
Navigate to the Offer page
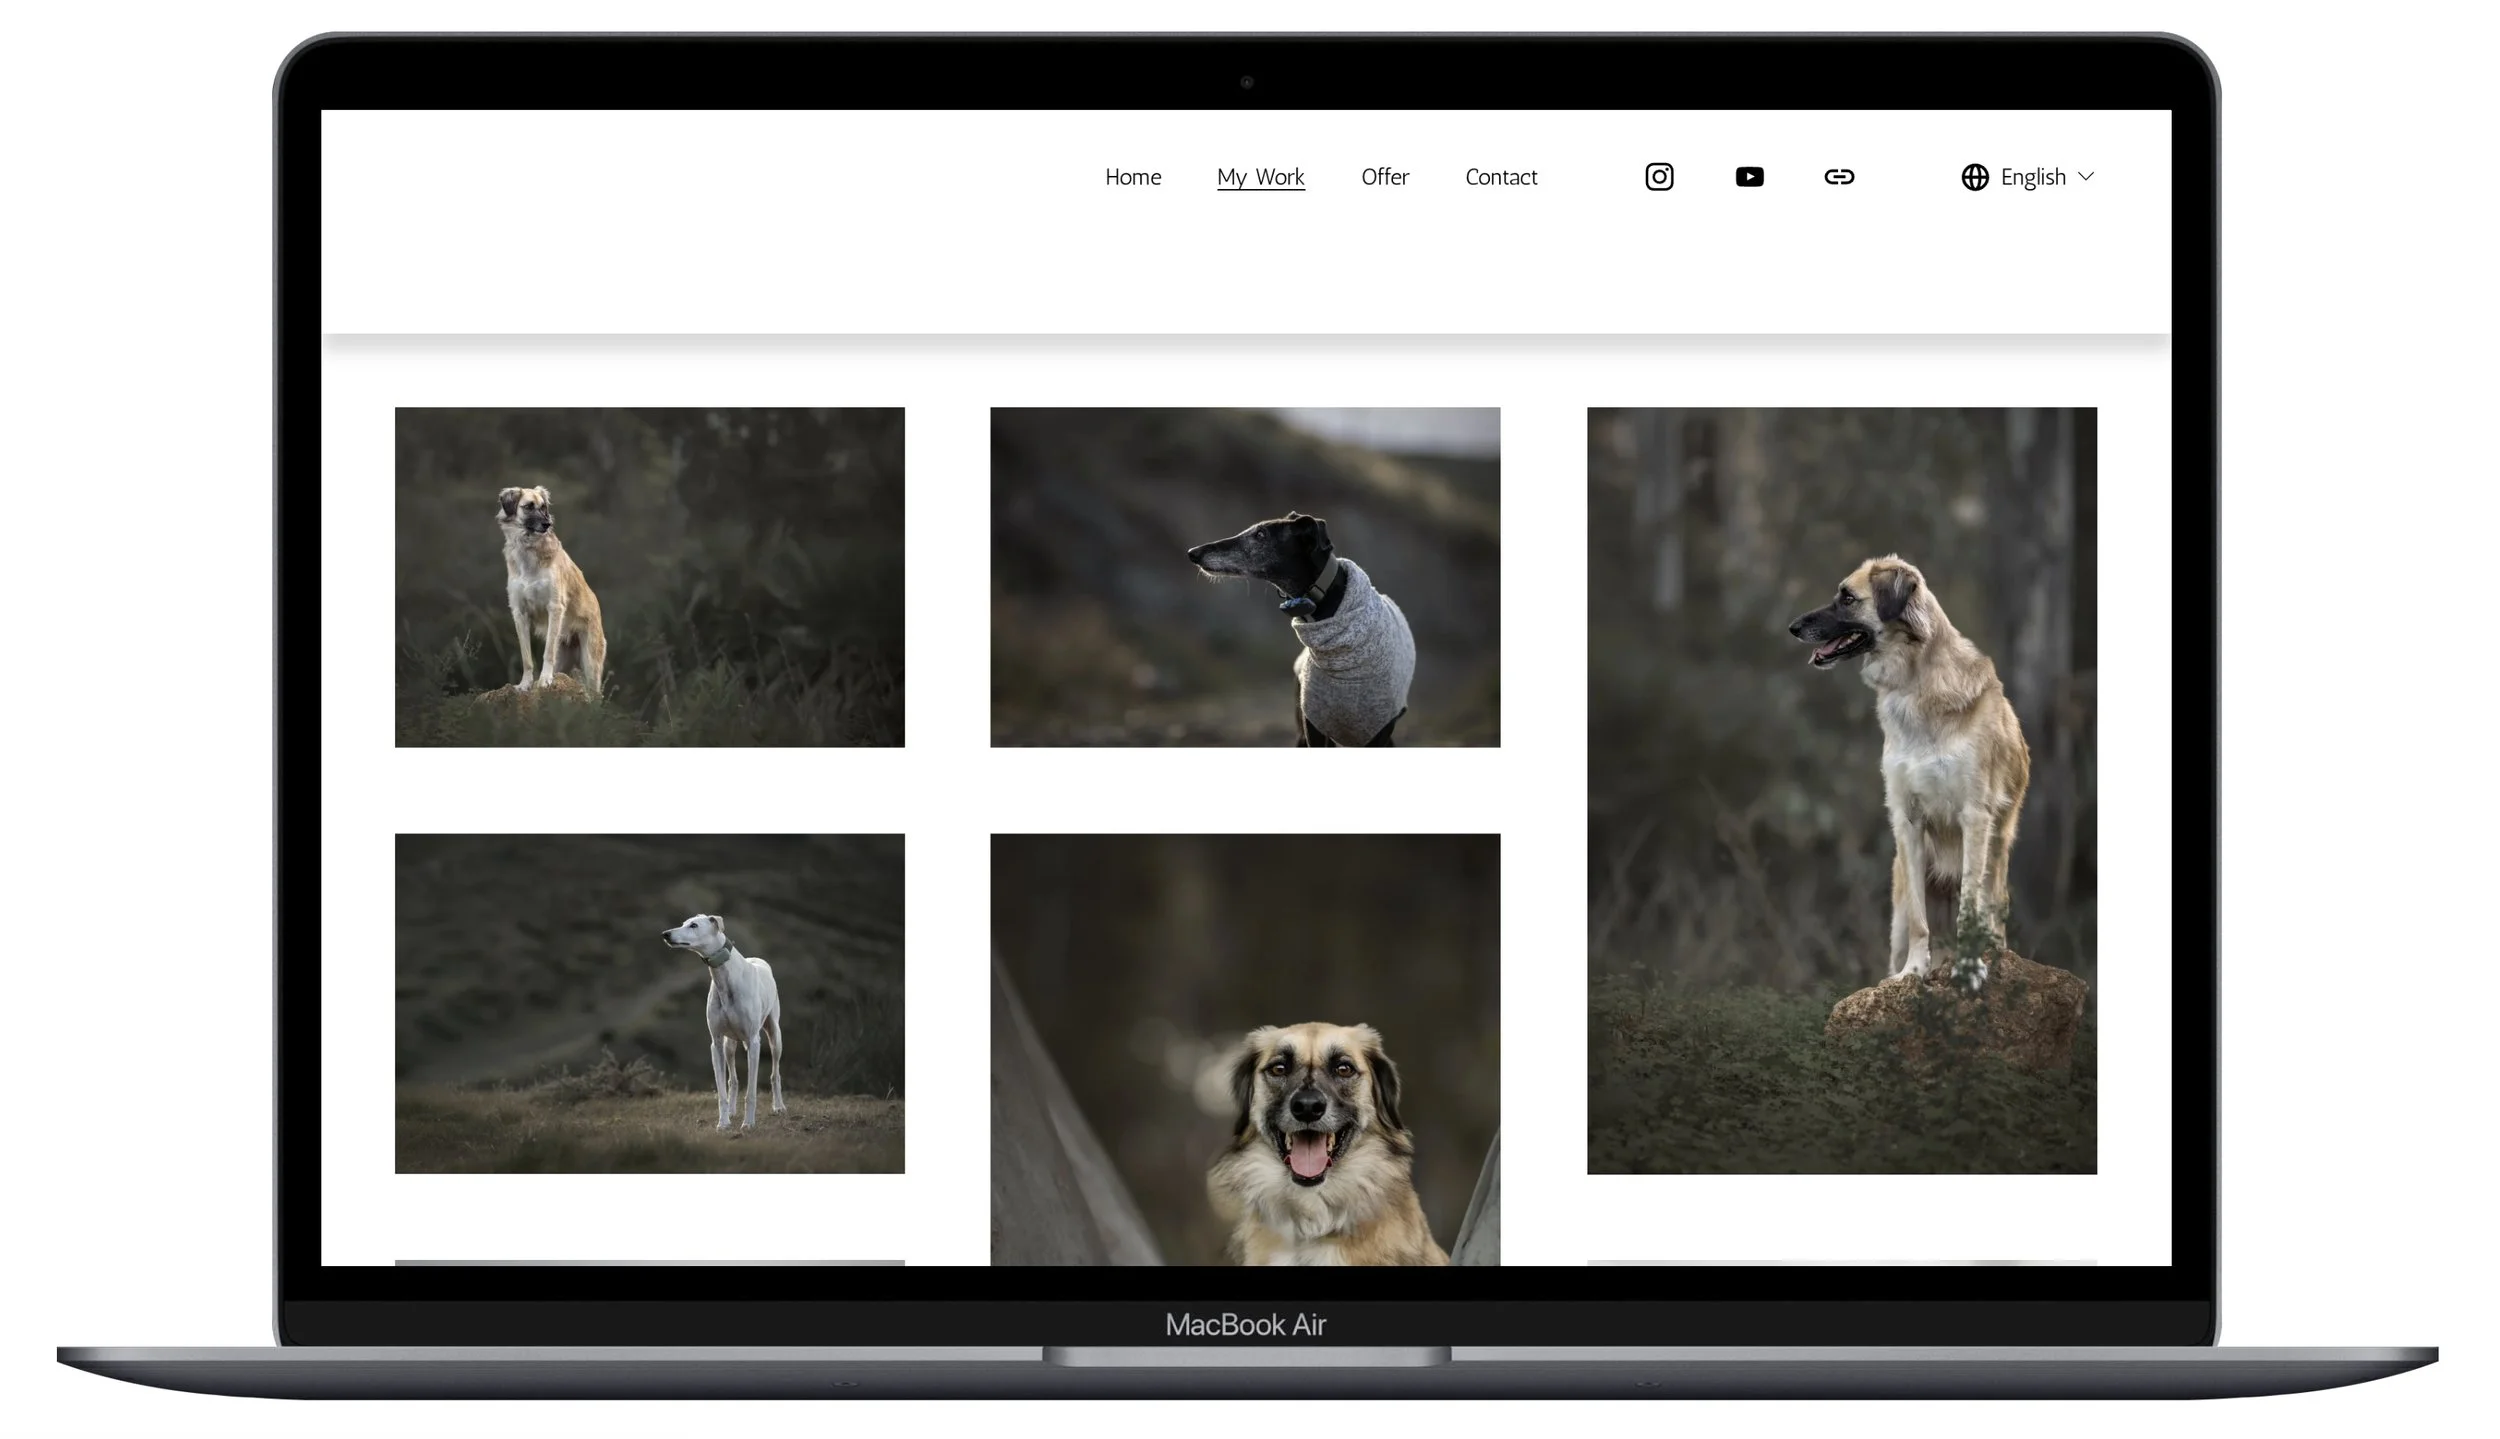(1384, 177)
